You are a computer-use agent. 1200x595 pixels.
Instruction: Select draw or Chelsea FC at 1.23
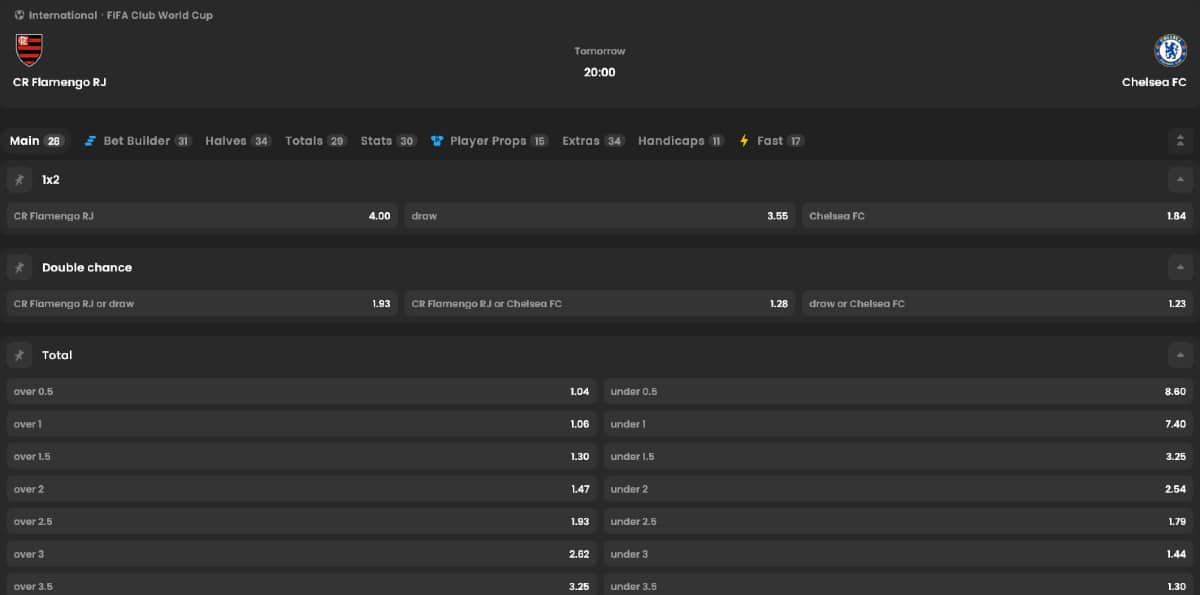pyautogui.click(x=998, y=304)
